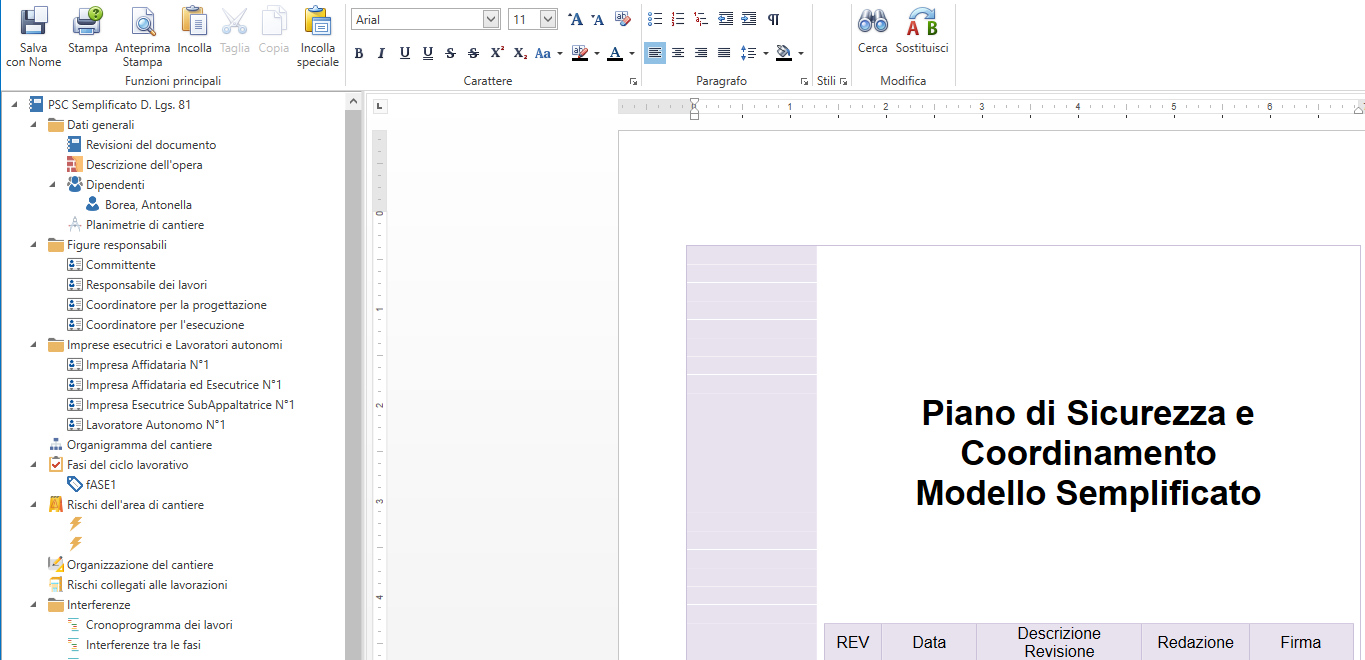Image resolution: width=1365 pixels, height=660 pixels.
Task: Click the Planimetrie di cantiere compass icon
Action: (74, 225)
